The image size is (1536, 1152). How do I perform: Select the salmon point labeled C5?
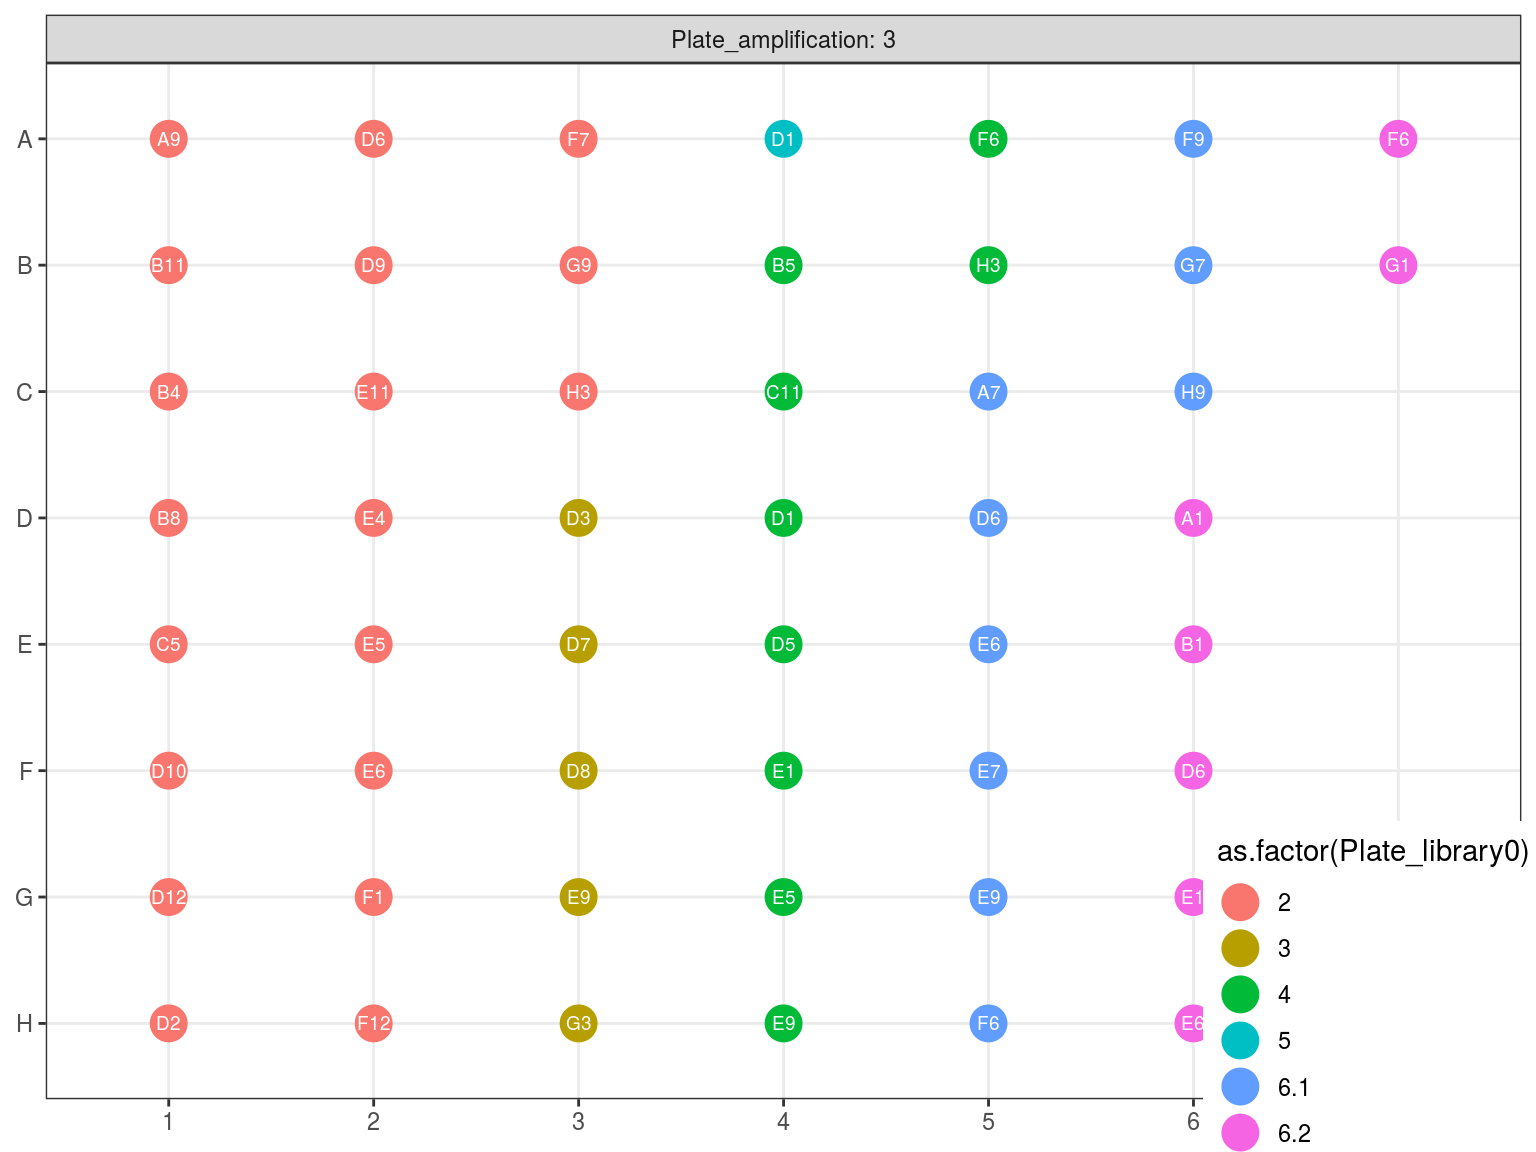pyautogui.click(x=168, y=645)
